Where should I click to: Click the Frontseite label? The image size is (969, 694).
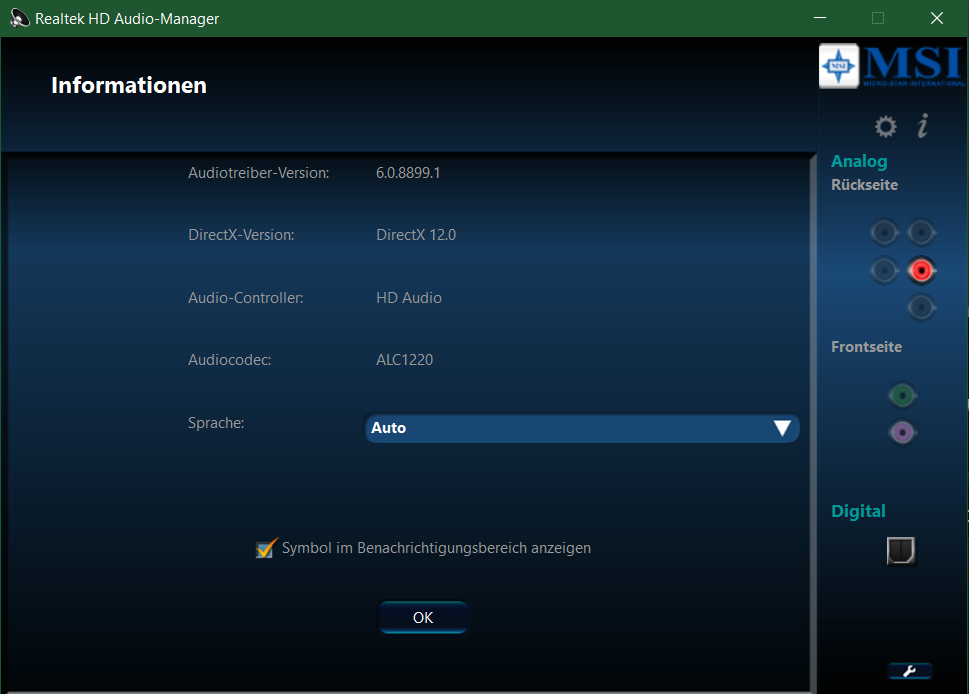866,347
